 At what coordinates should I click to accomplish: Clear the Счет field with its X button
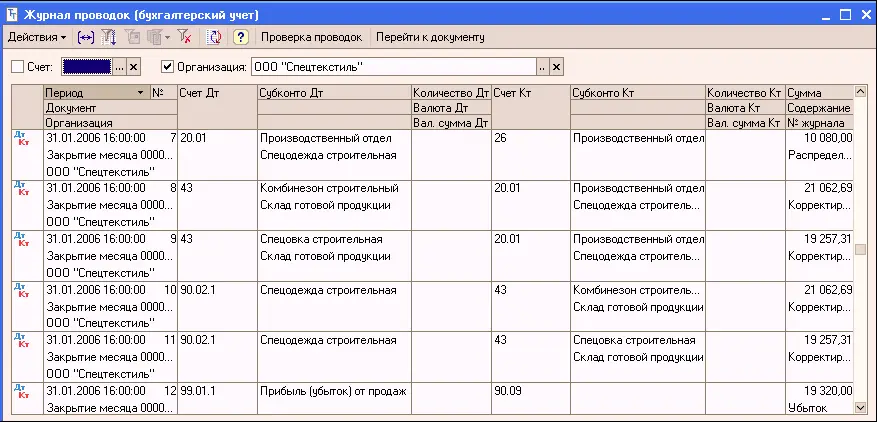click(133, 67)
